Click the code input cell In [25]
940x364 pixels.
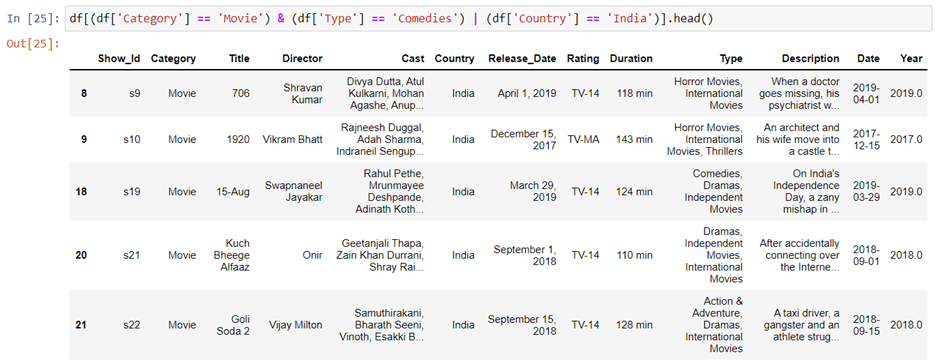pos(499,19)
